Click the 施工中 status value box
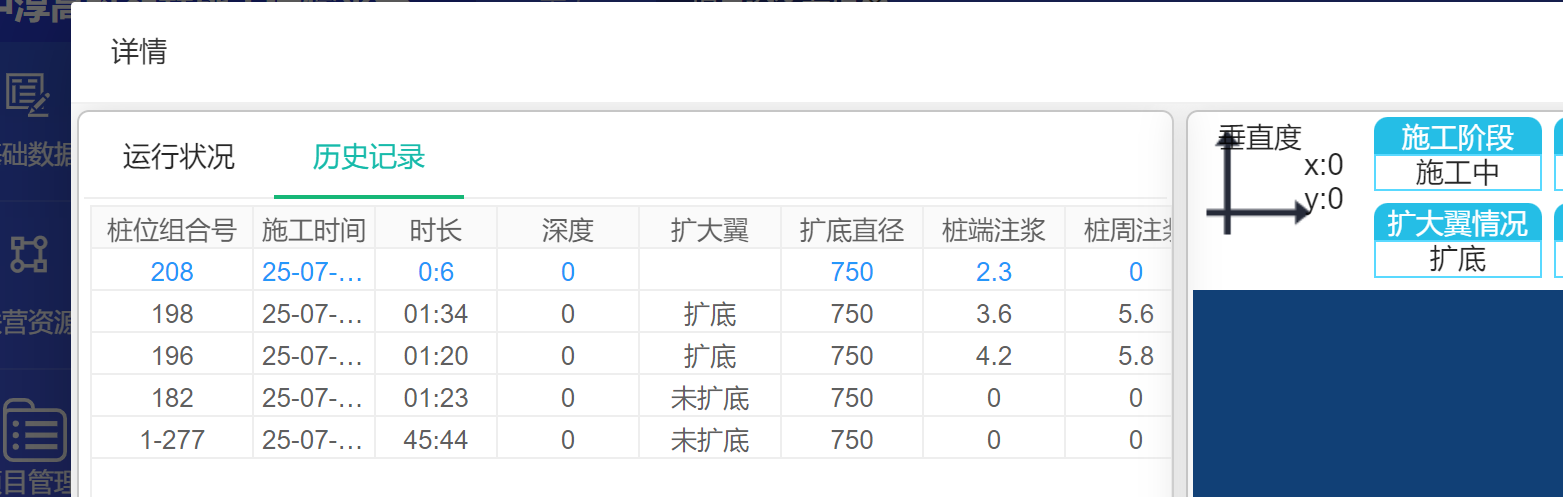The height and width of the screenshot is (497, 1563). pyautogui.click(x=1457, y=173)
